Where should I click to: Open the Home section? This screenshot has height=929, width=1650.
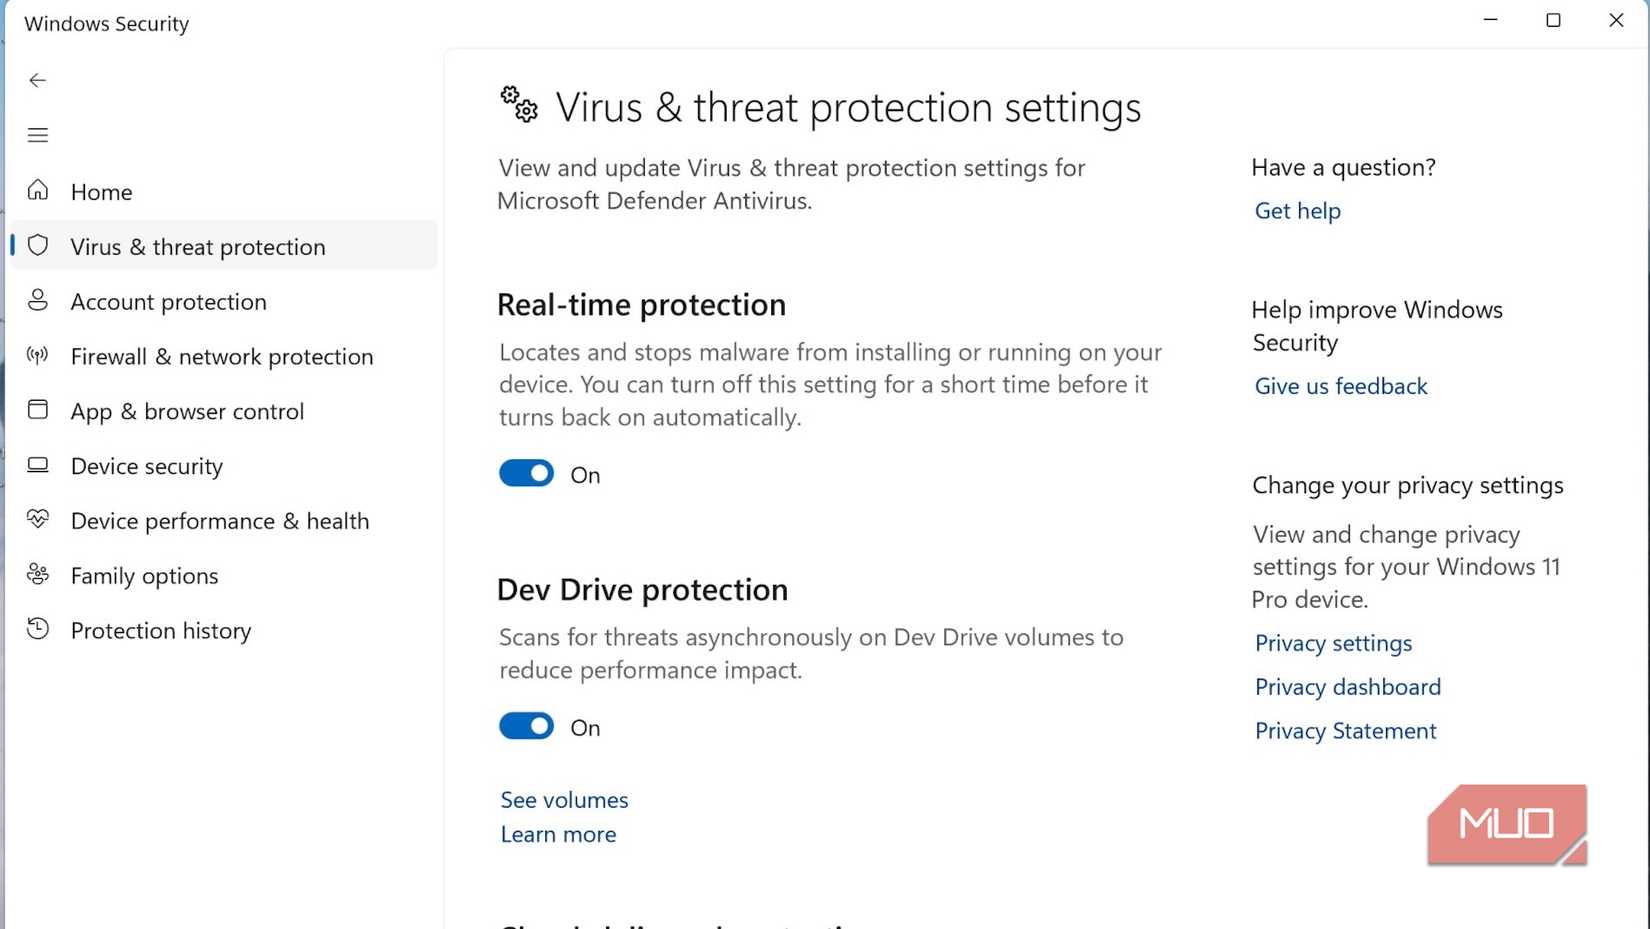coord(101,191)
